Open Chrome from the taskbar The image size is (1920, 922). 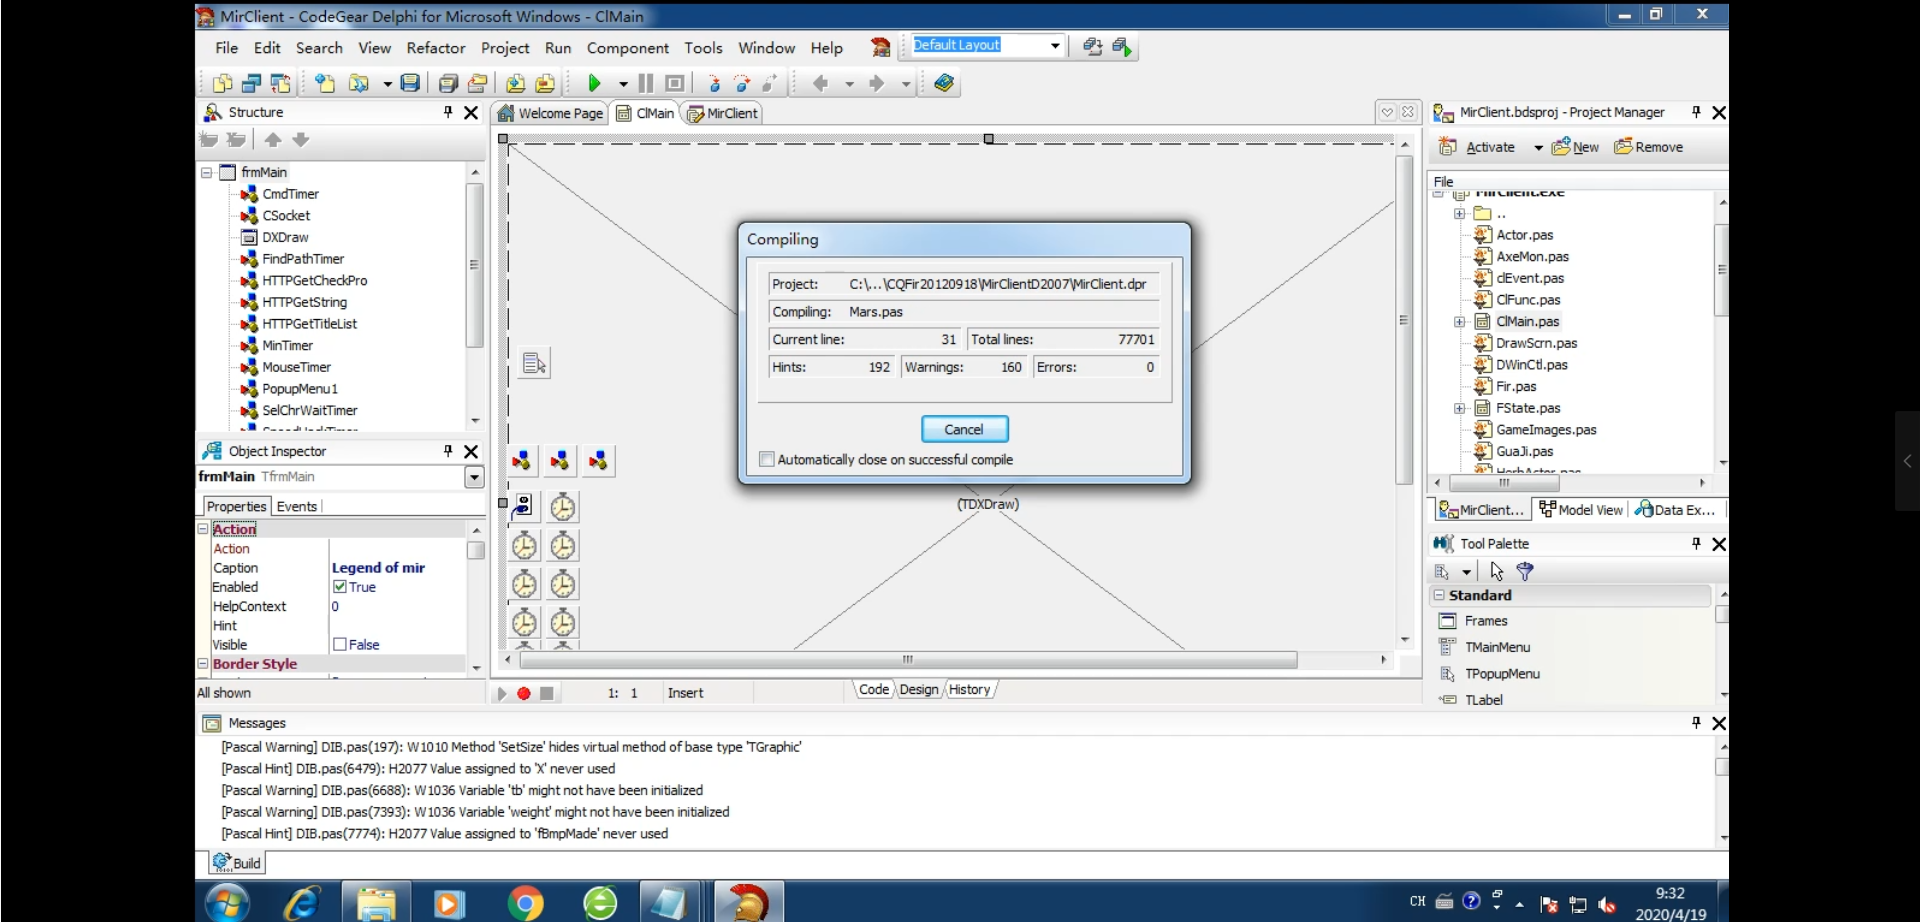click(x=525, y=904)
